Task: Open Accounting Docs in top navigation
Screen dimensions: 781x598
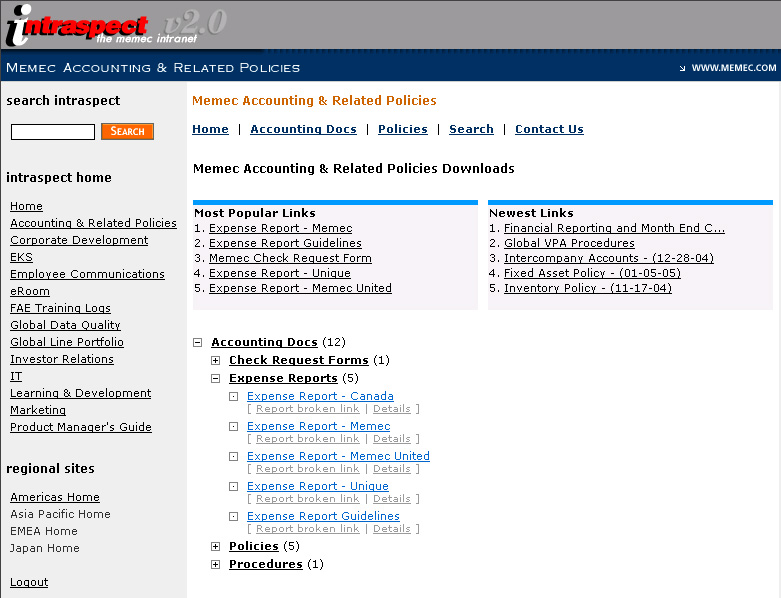Action: [303, 129]
